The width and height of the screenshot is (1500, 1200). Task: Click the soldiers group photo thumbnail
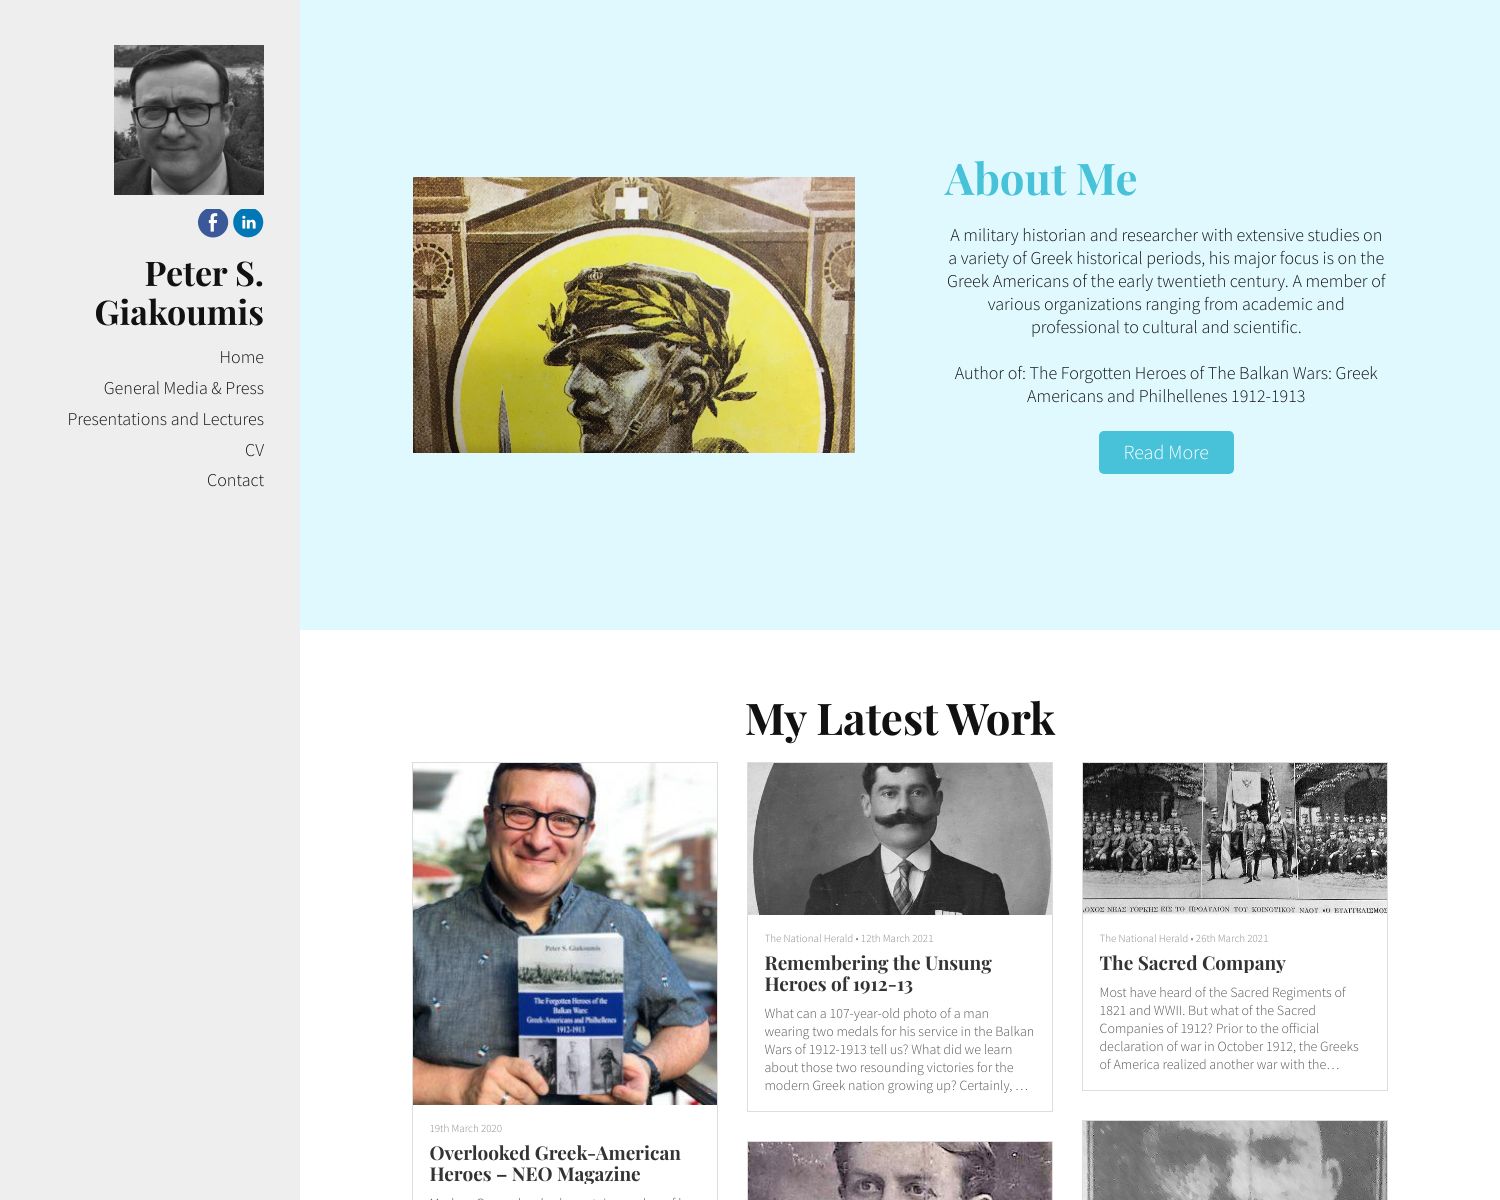(x=1235, y=839)
